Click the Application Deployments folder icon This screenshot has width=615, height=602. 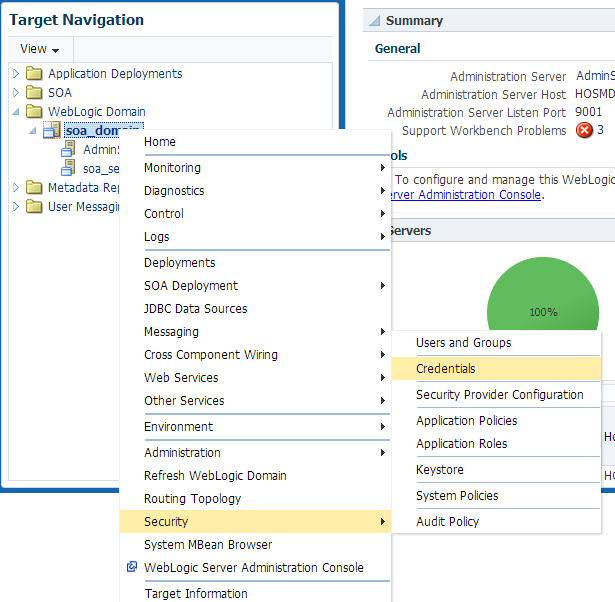tap(35, 74)
